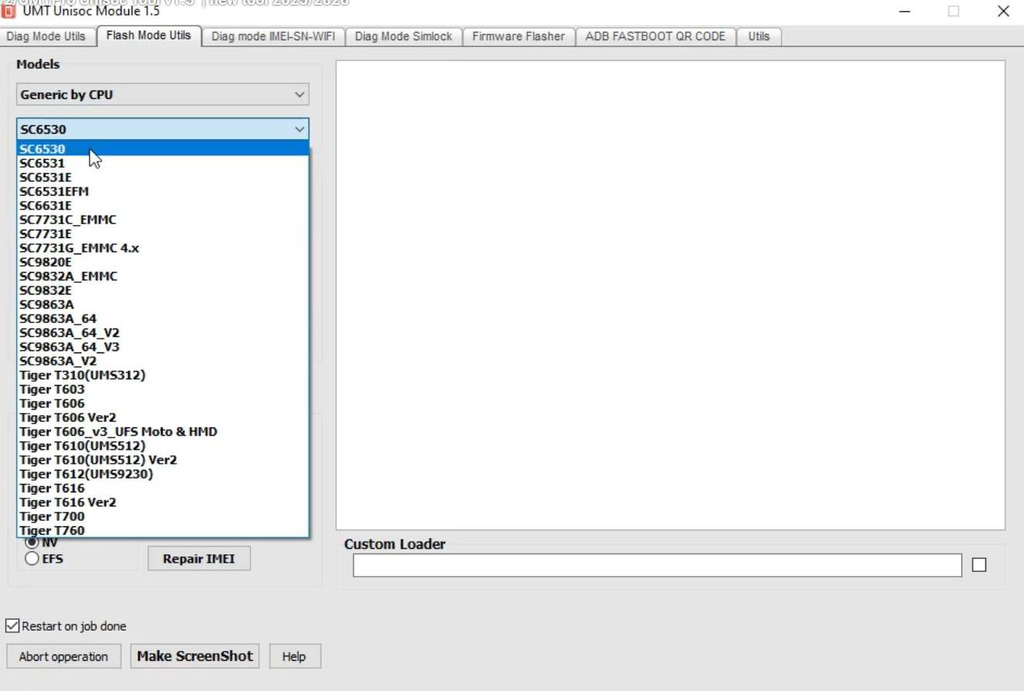Choose Tiger T603 CPU
This screenshot has height=691, width=1024.
(x=163, y=389)
